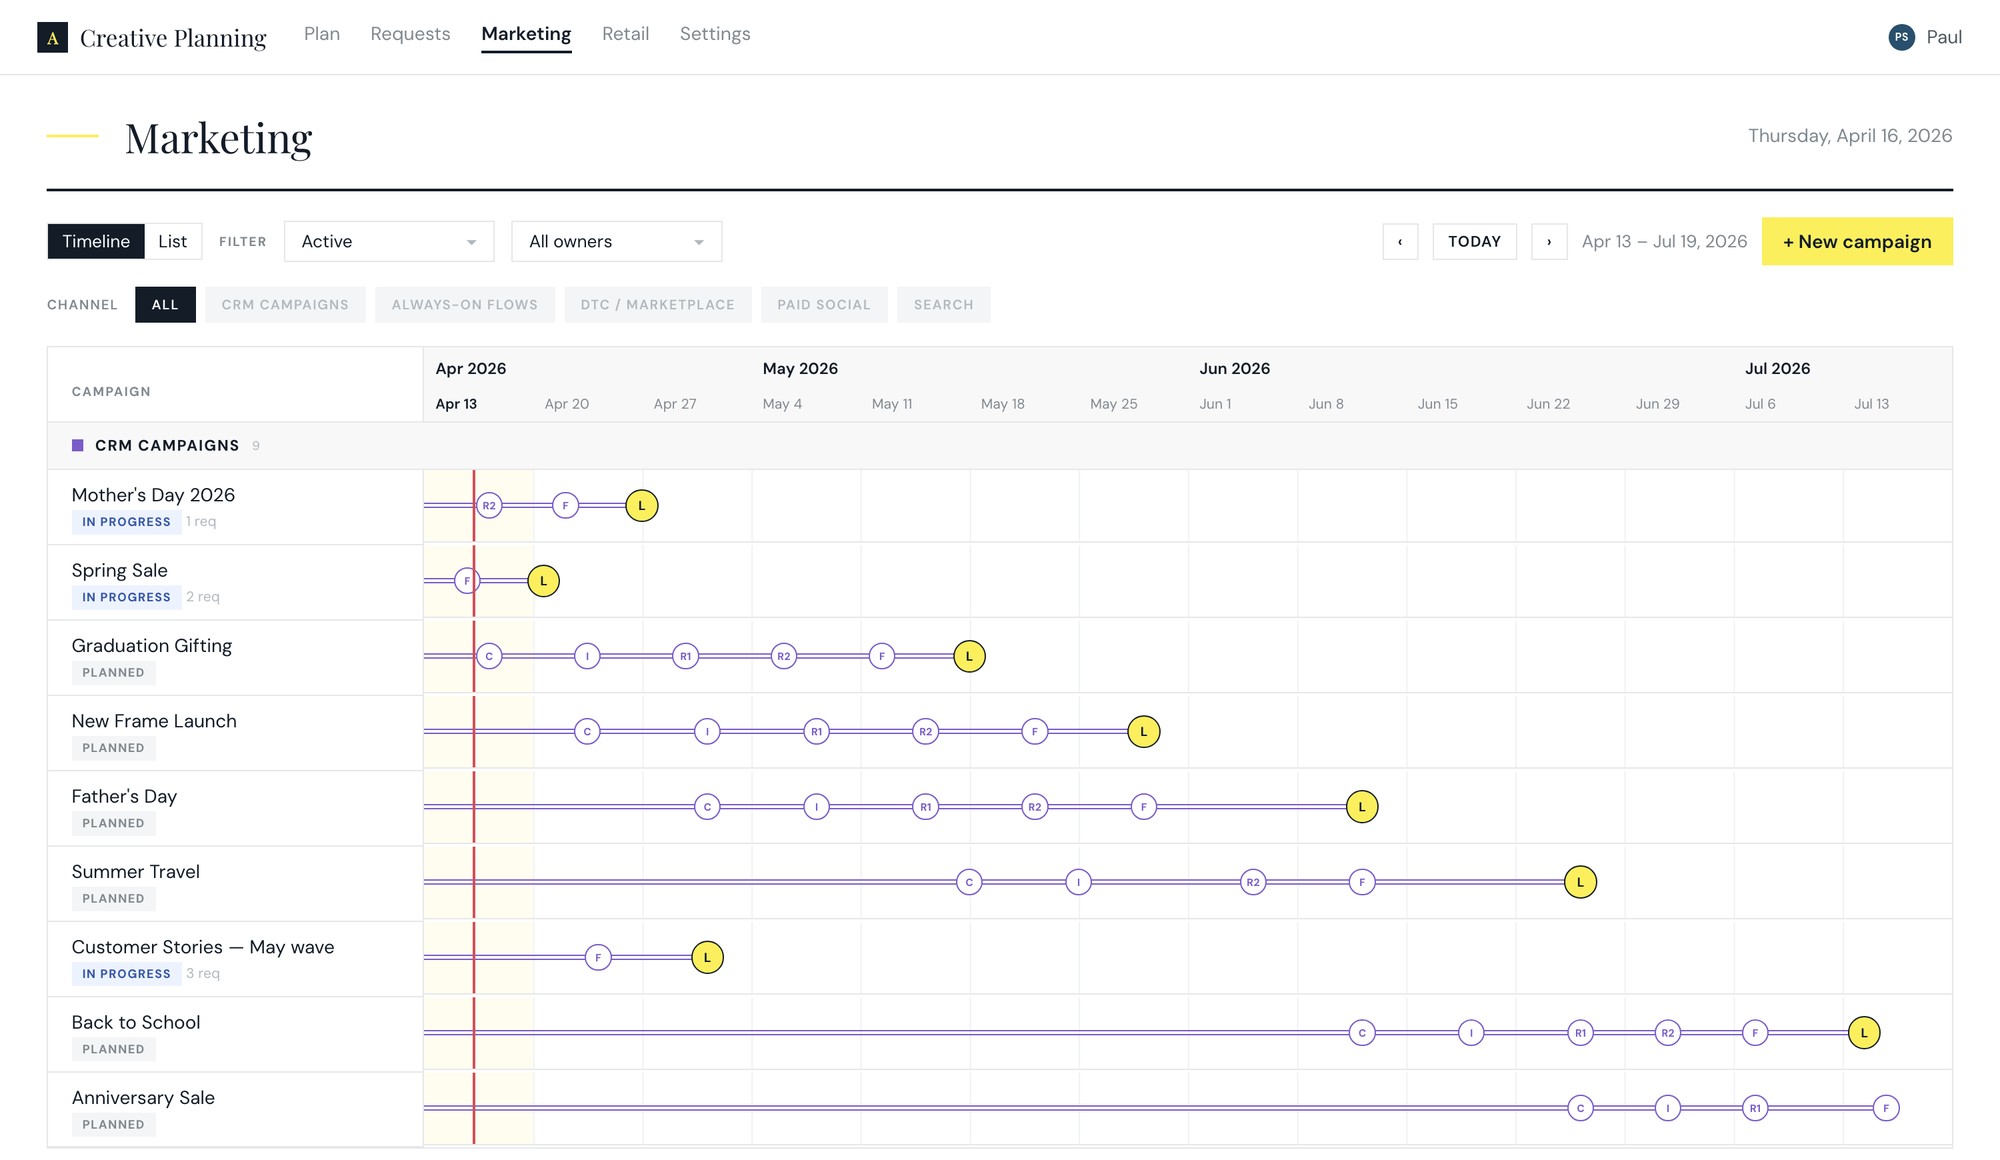Open the Plan tab
This screenshot has width=2000, height=1160.
(322, 34)
